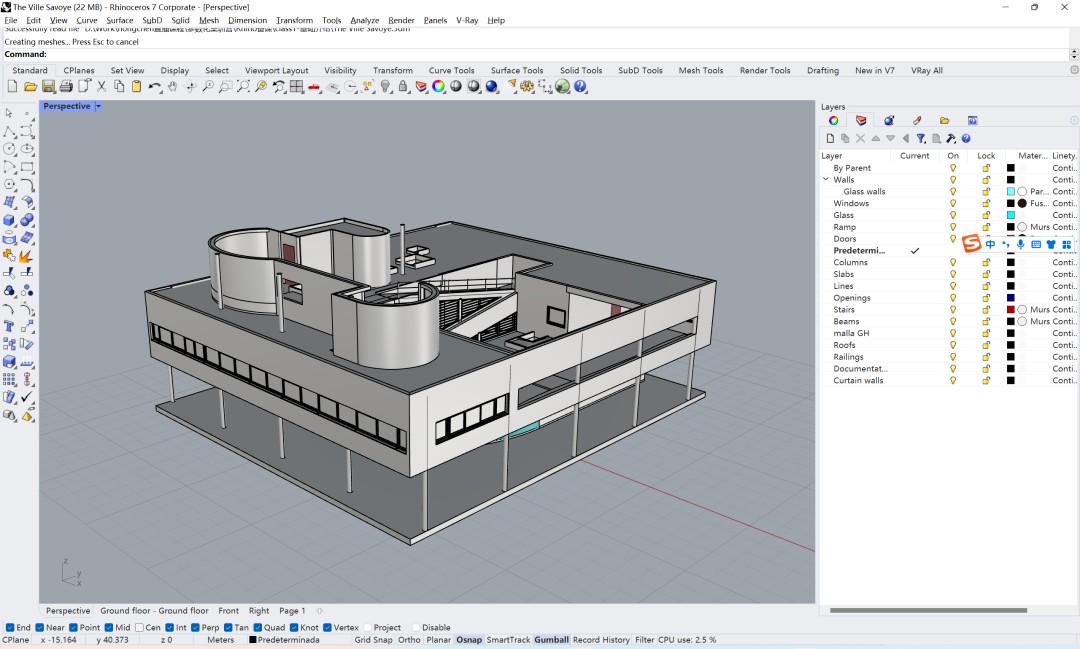Toggle Gumball in status bar
The height and width of the screenshot is (649, 1080).
tap(552, 640)
